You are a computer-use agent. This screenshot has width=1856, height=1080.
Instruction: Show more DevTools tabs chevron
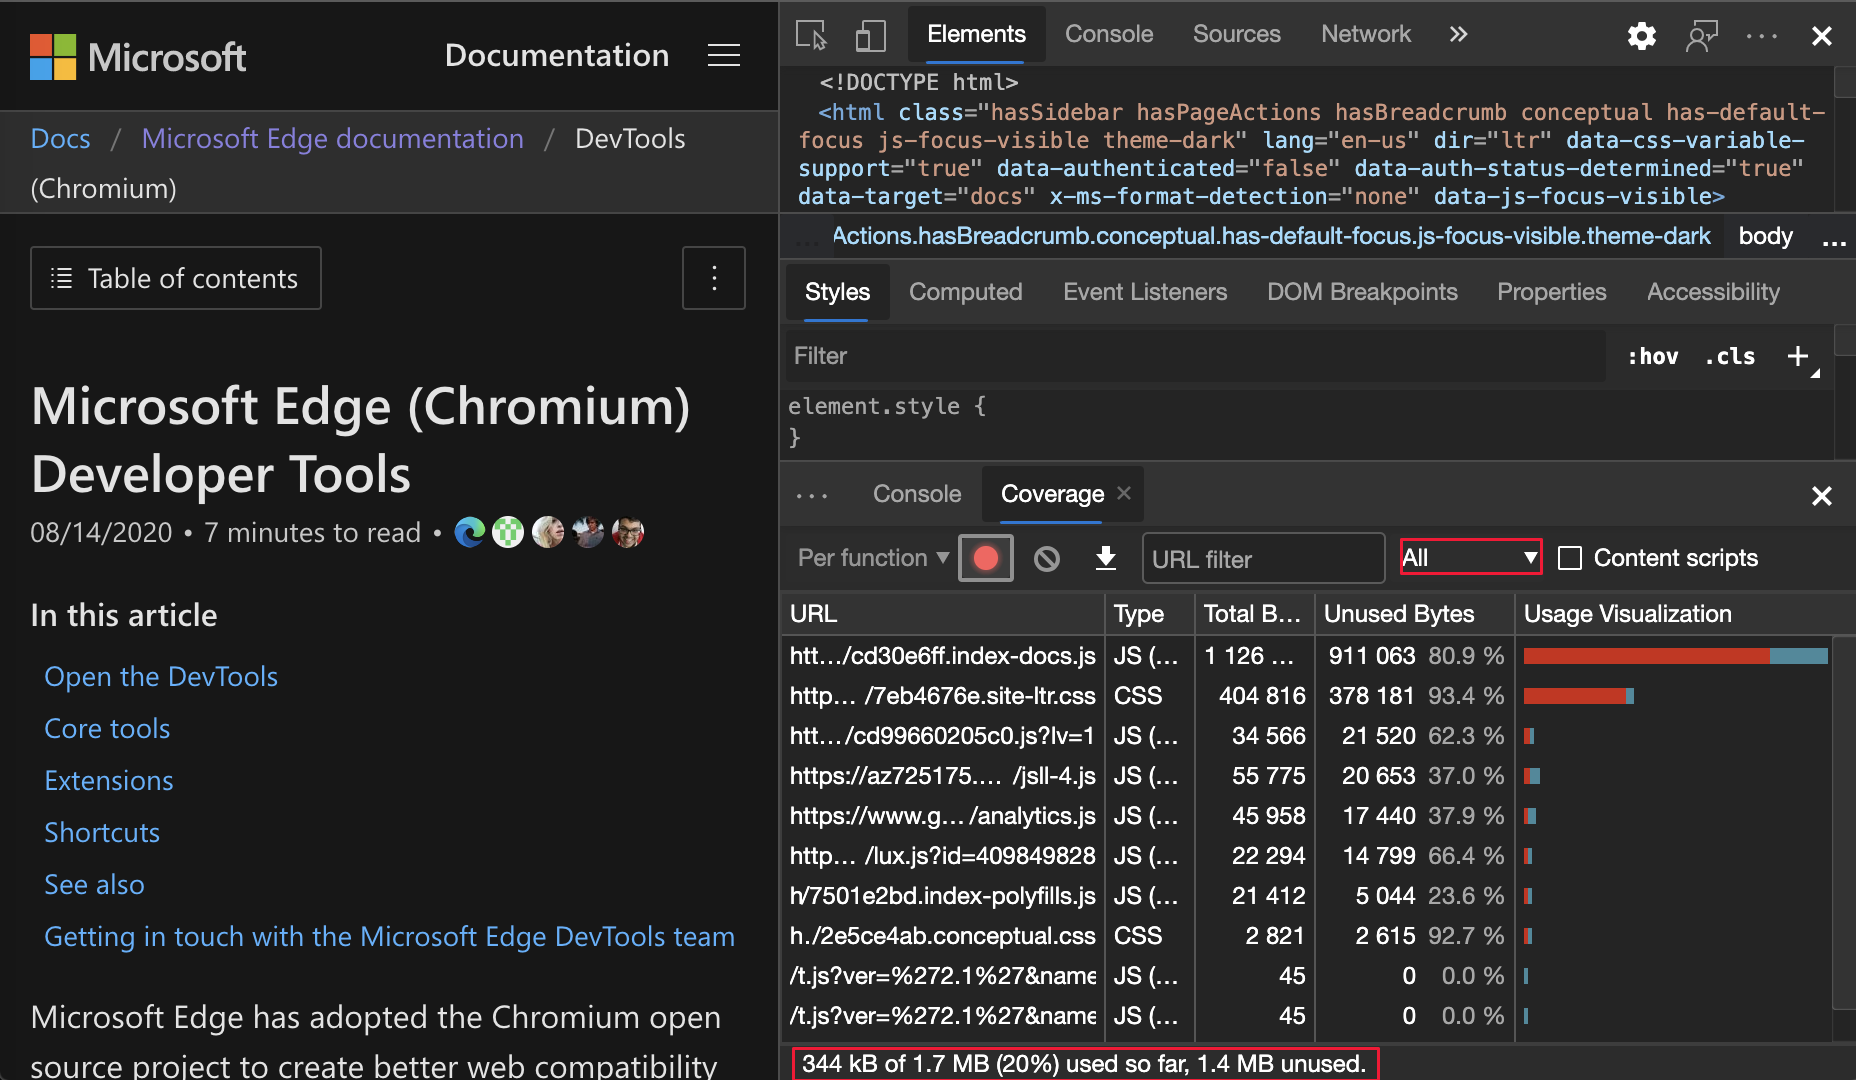click(x=1458, y=34)
